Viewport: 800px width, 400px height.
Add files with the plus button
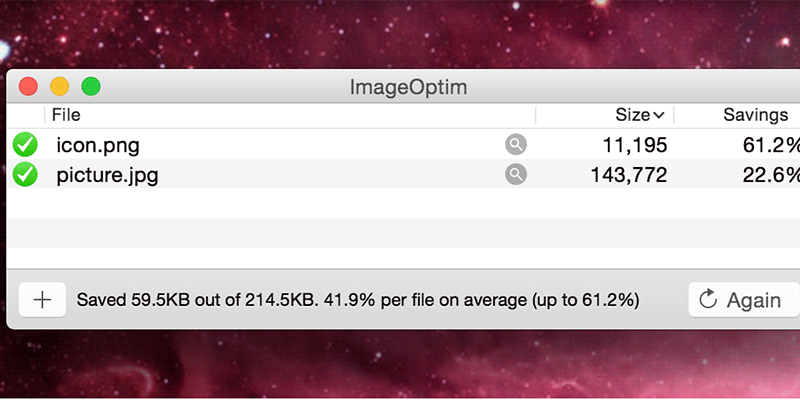click(42, 300)
